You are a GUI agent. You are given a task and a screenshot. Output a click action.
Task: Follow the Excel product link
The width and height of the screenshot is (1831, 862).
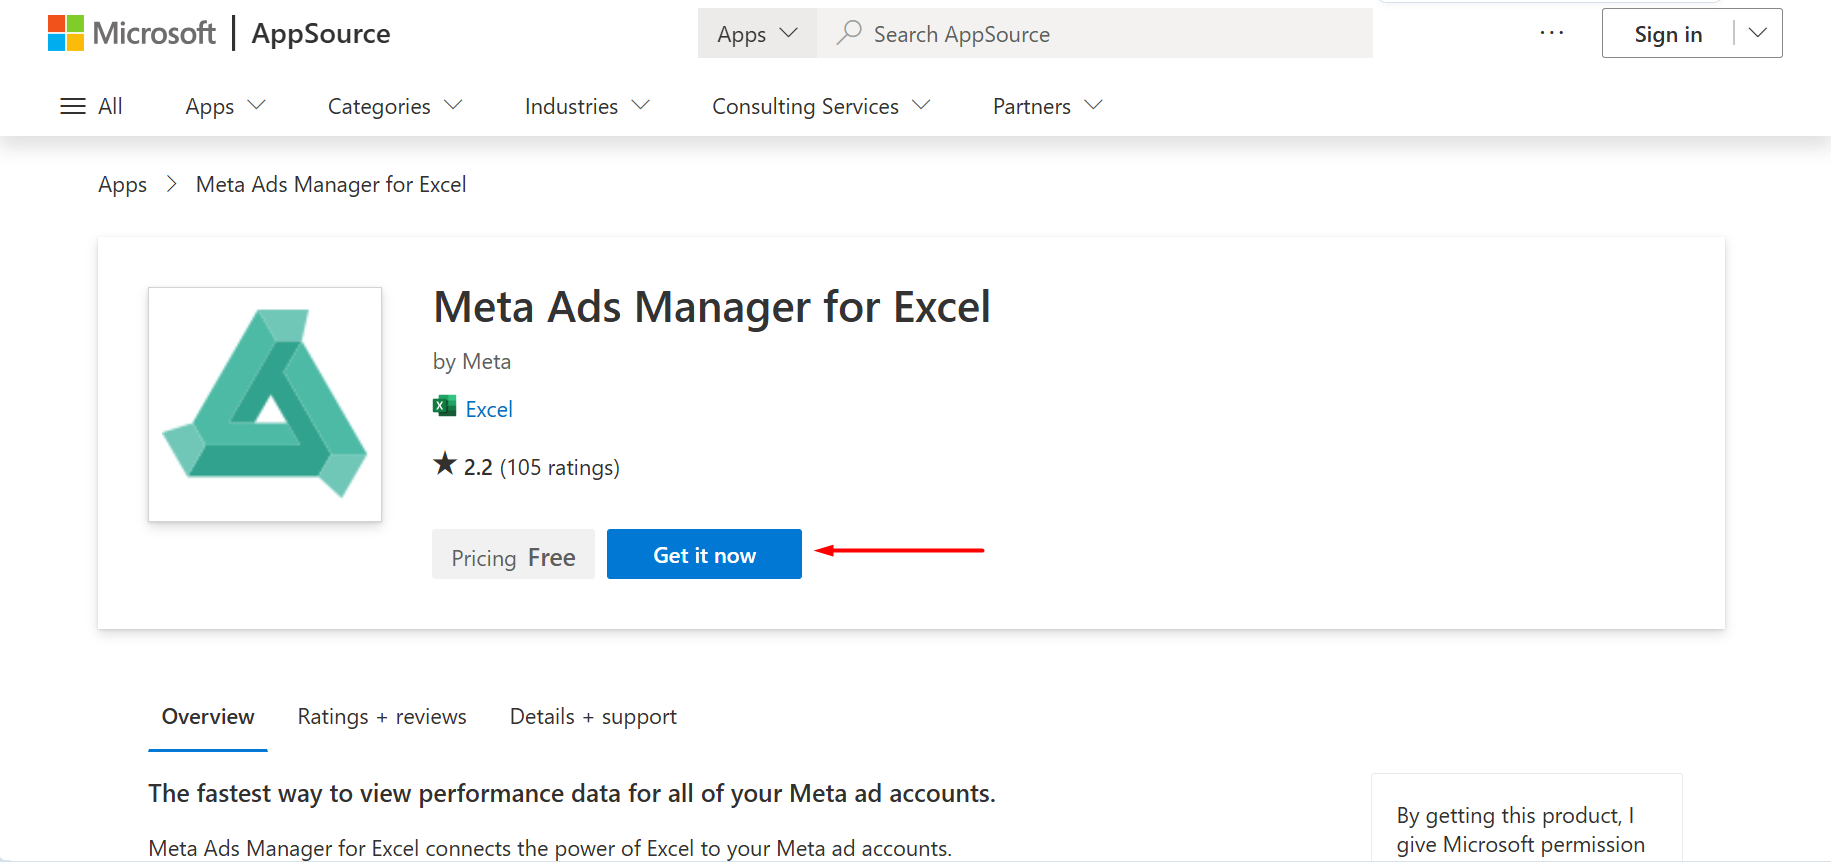pyautogui.click(x=489, y=409)
